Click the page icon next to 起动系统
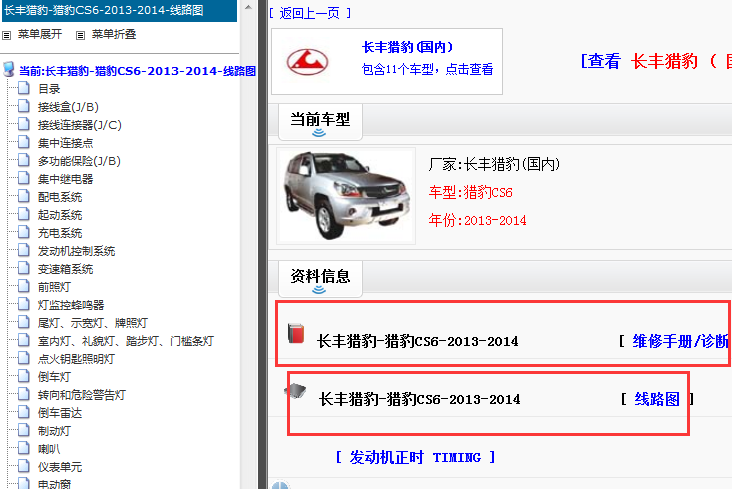Image resolution: width=732 pixels, height=489 pixels. tap(24, 214)
